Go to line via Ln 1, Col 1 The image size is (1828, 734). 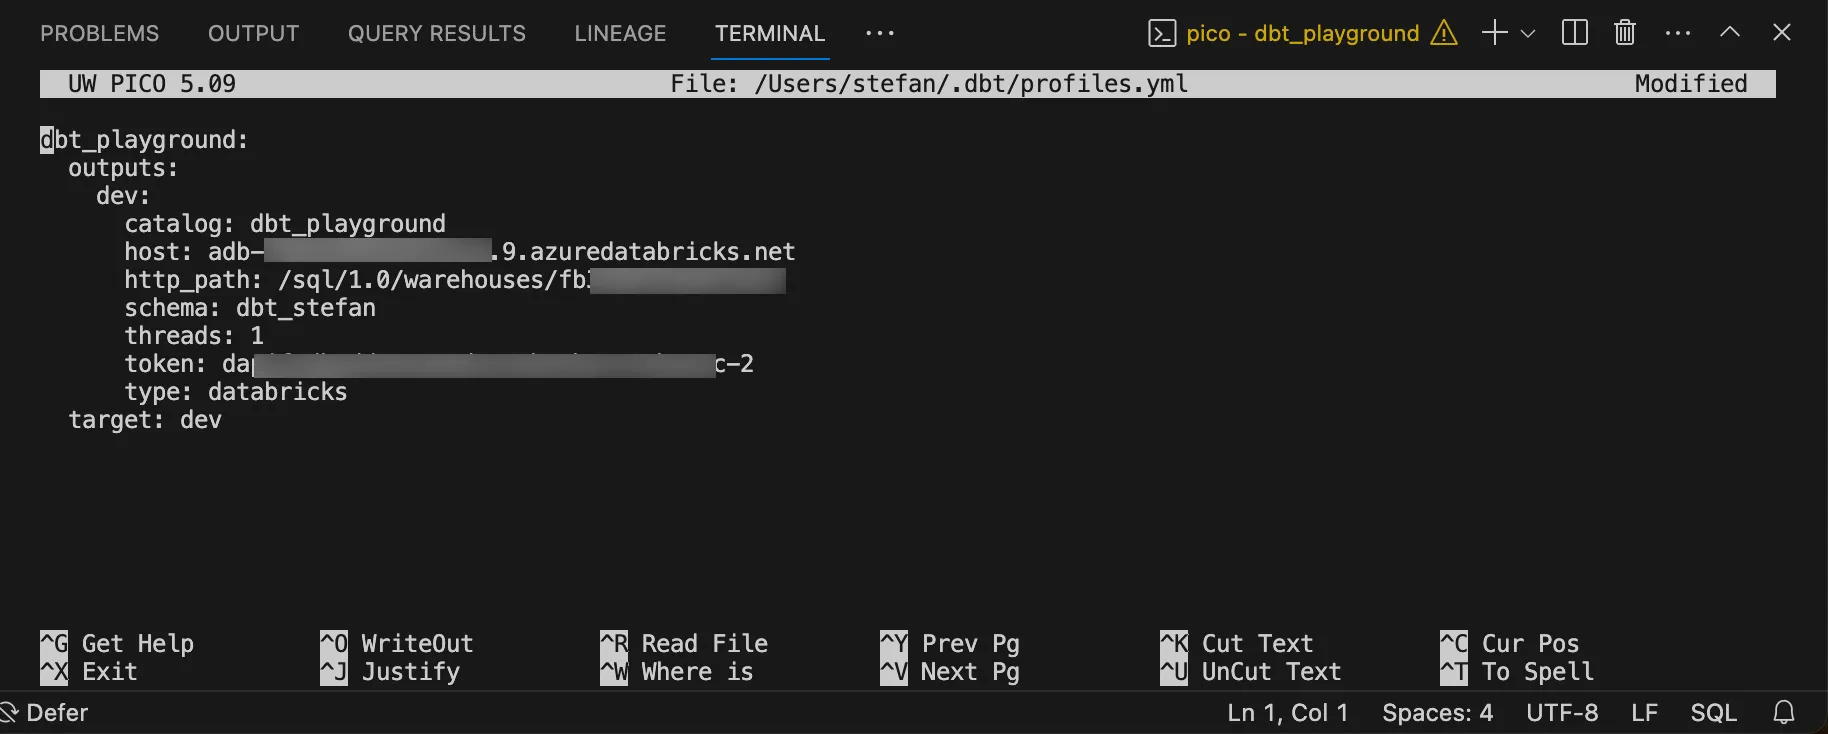pyautogui.click(x=1288, y=713)
